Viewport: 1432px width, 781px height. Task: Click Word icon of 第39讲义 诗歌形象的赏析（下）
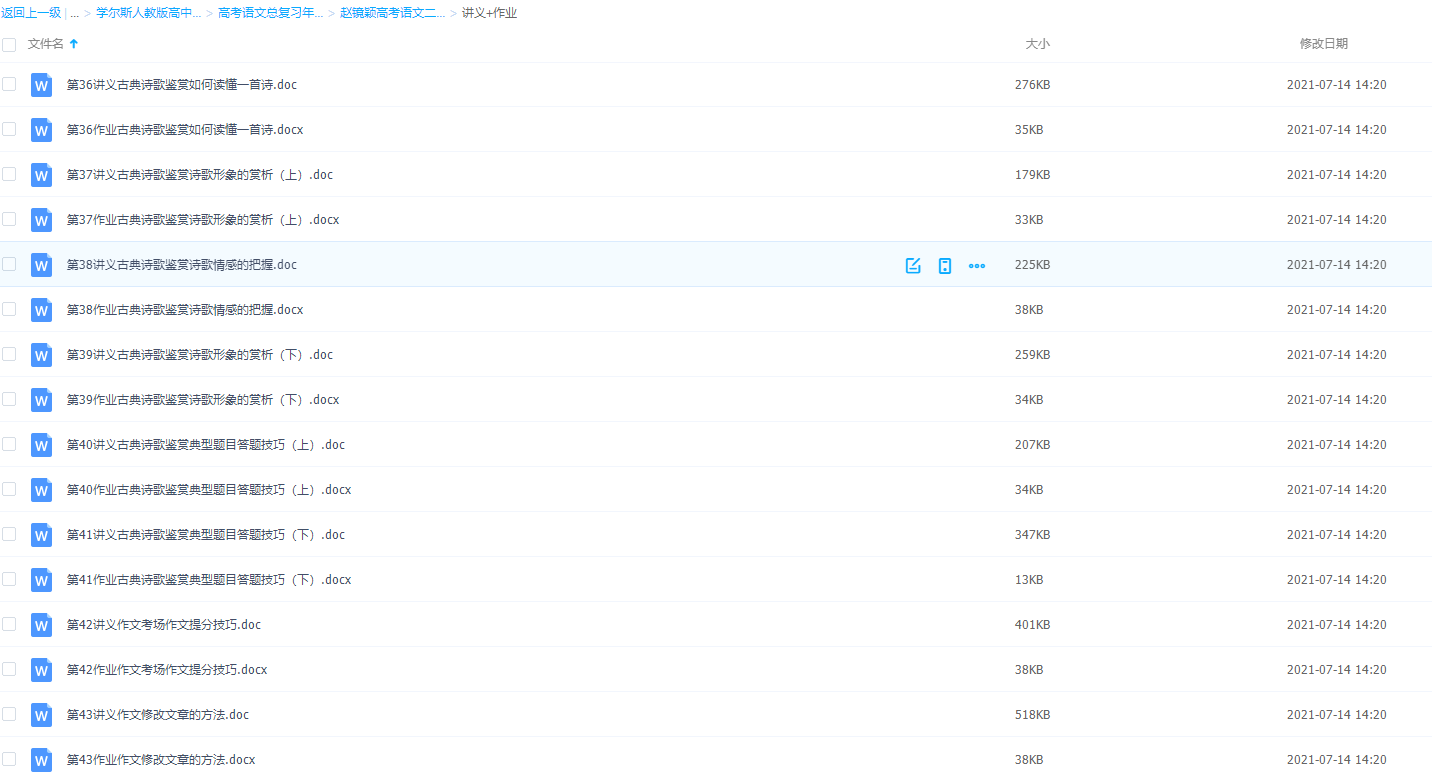41,355
